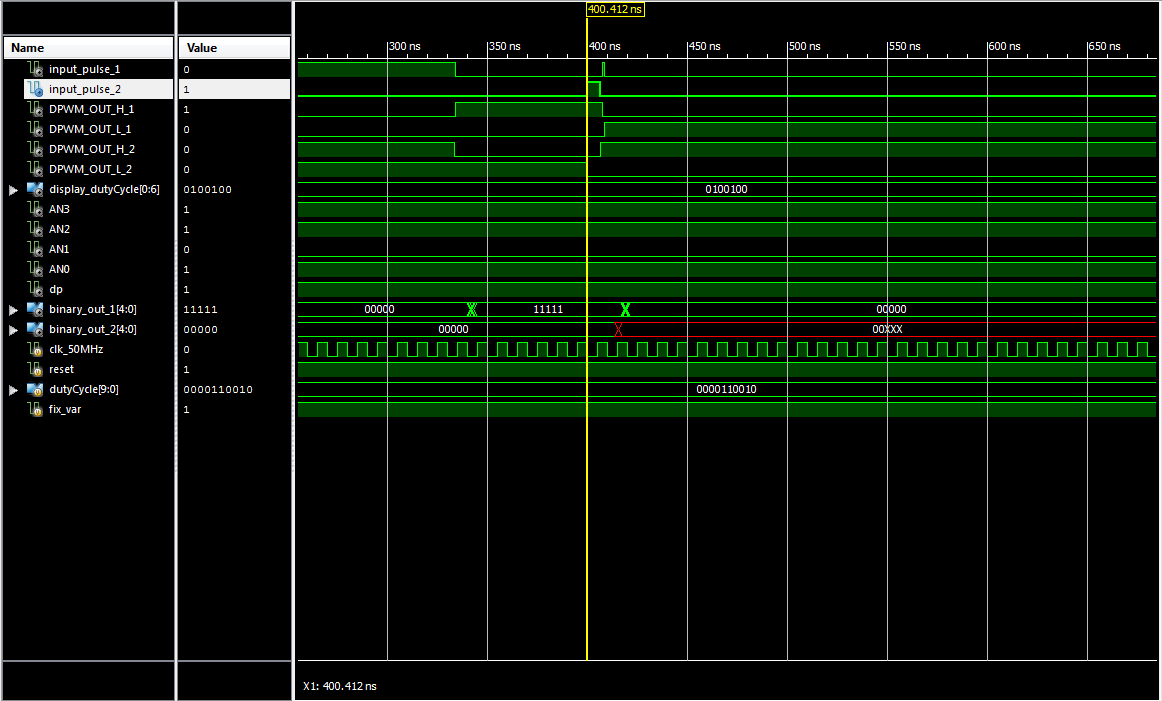Click the clk_50MHz signal icon
This screenshot has width=1162, height=701.
pos(35,349)
